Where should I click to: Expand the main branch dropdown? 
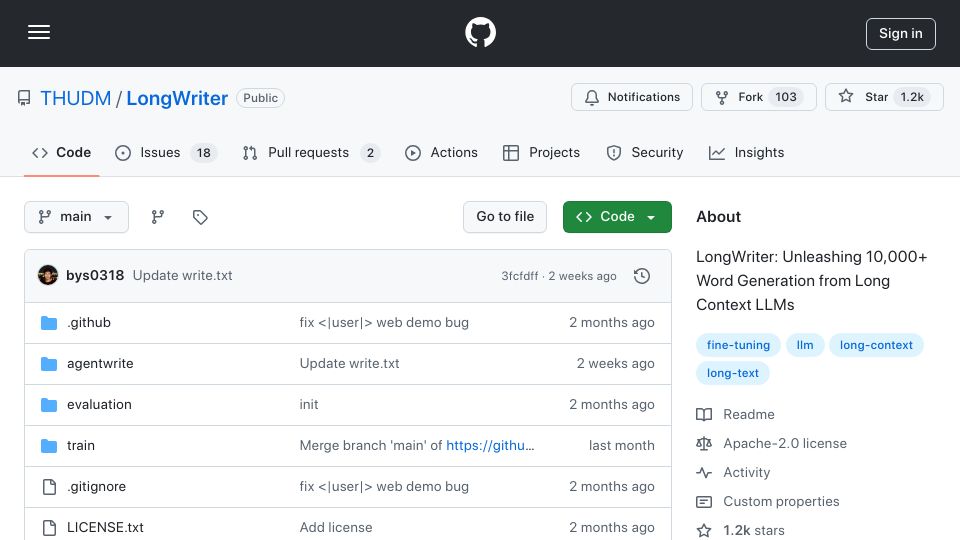(x=77, y=217)
